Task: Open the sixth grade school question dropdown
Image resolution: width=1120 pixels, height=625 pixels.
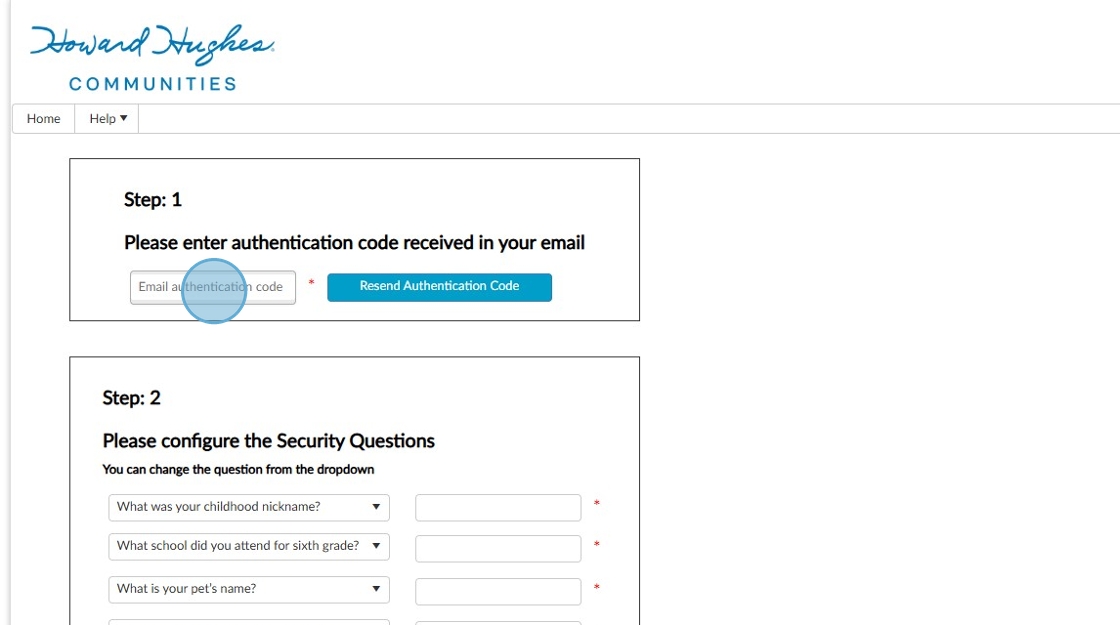Action: 248,546
